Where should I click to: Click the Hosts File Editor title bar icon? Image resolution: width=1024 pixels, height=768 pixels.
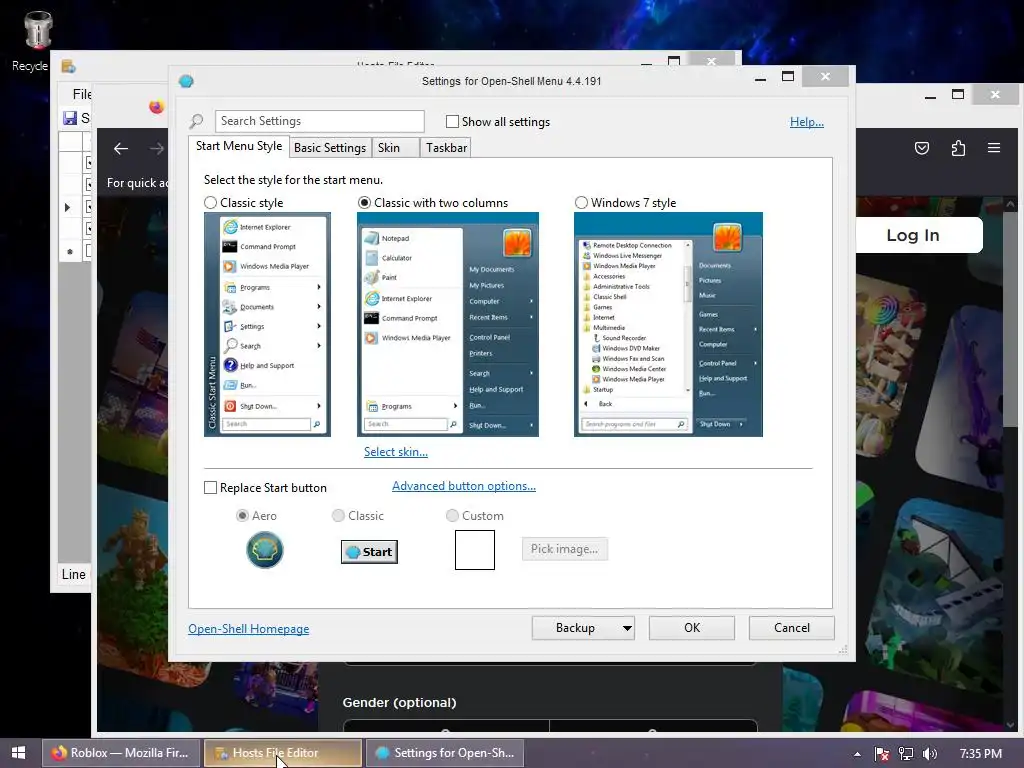click(69, 66)
